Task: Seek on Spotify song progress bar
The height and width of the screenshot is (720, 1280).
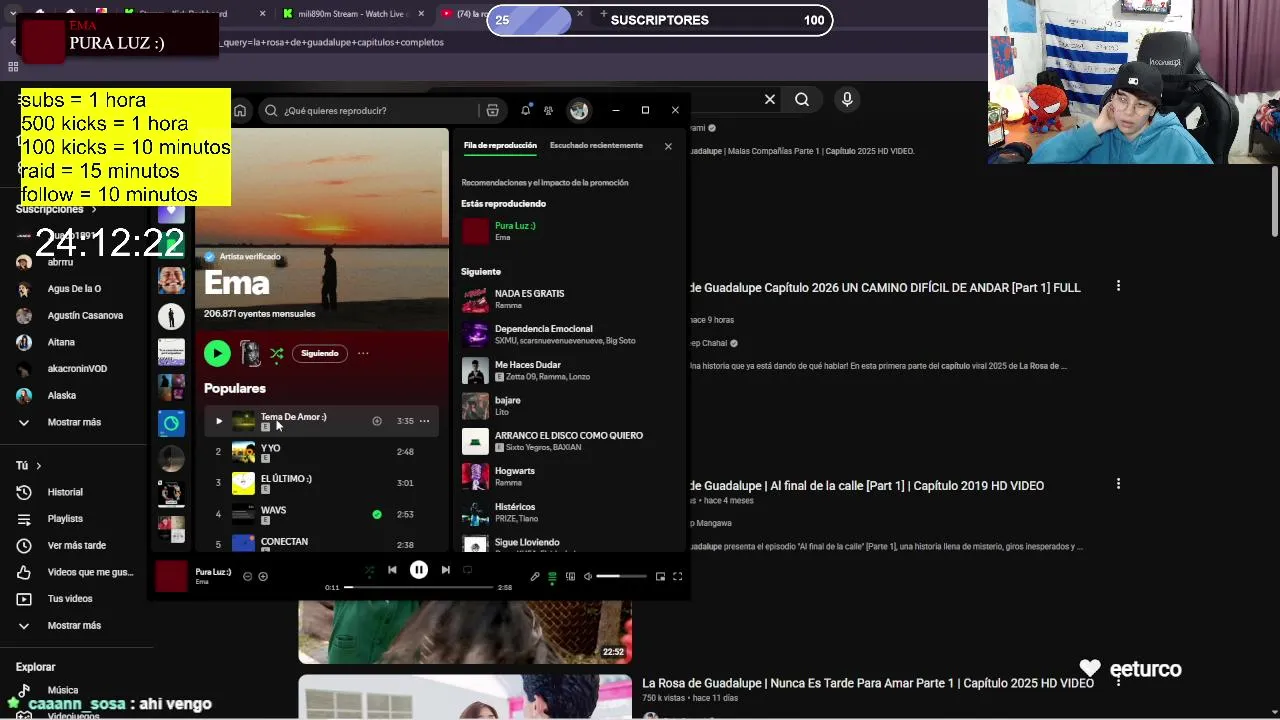Action: [419, 587]
